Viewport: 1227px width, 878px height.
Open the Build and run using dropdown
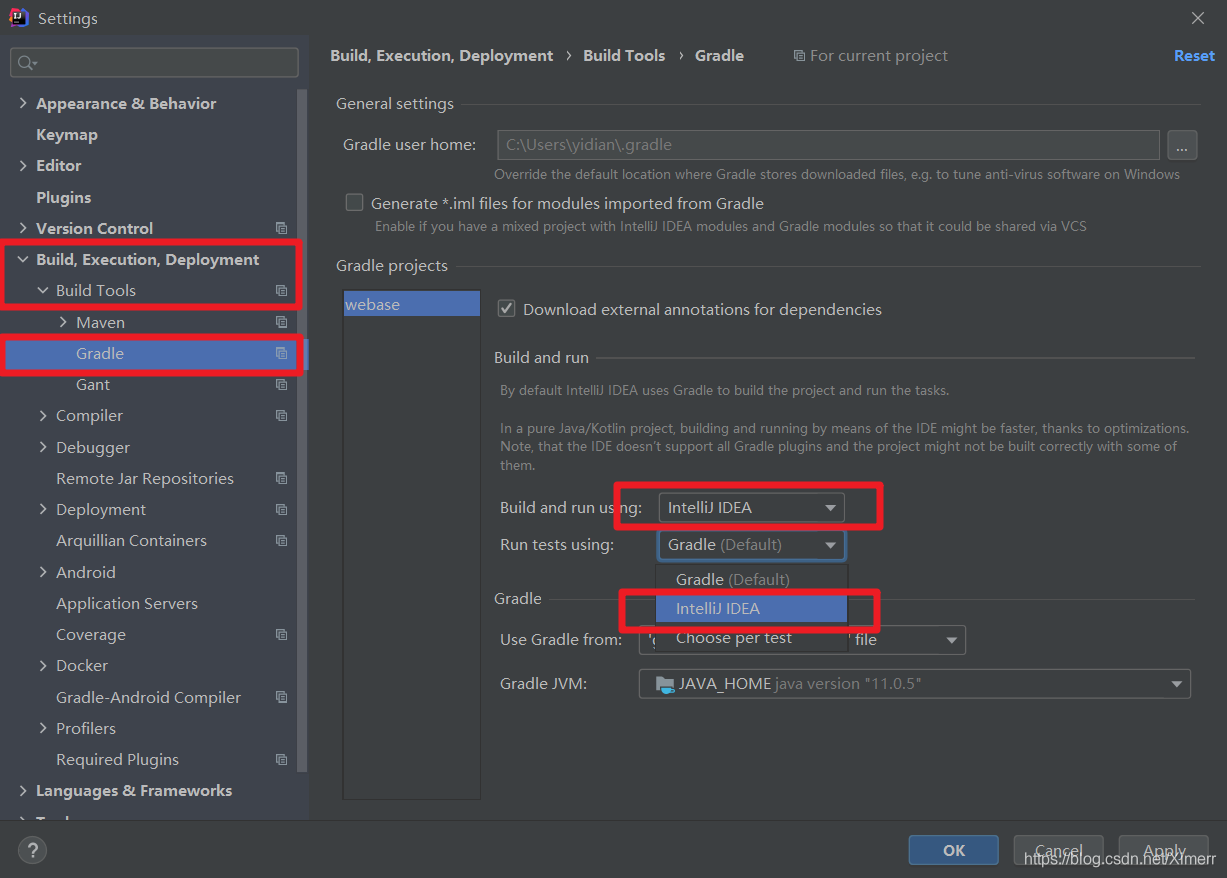pos(751,508)
